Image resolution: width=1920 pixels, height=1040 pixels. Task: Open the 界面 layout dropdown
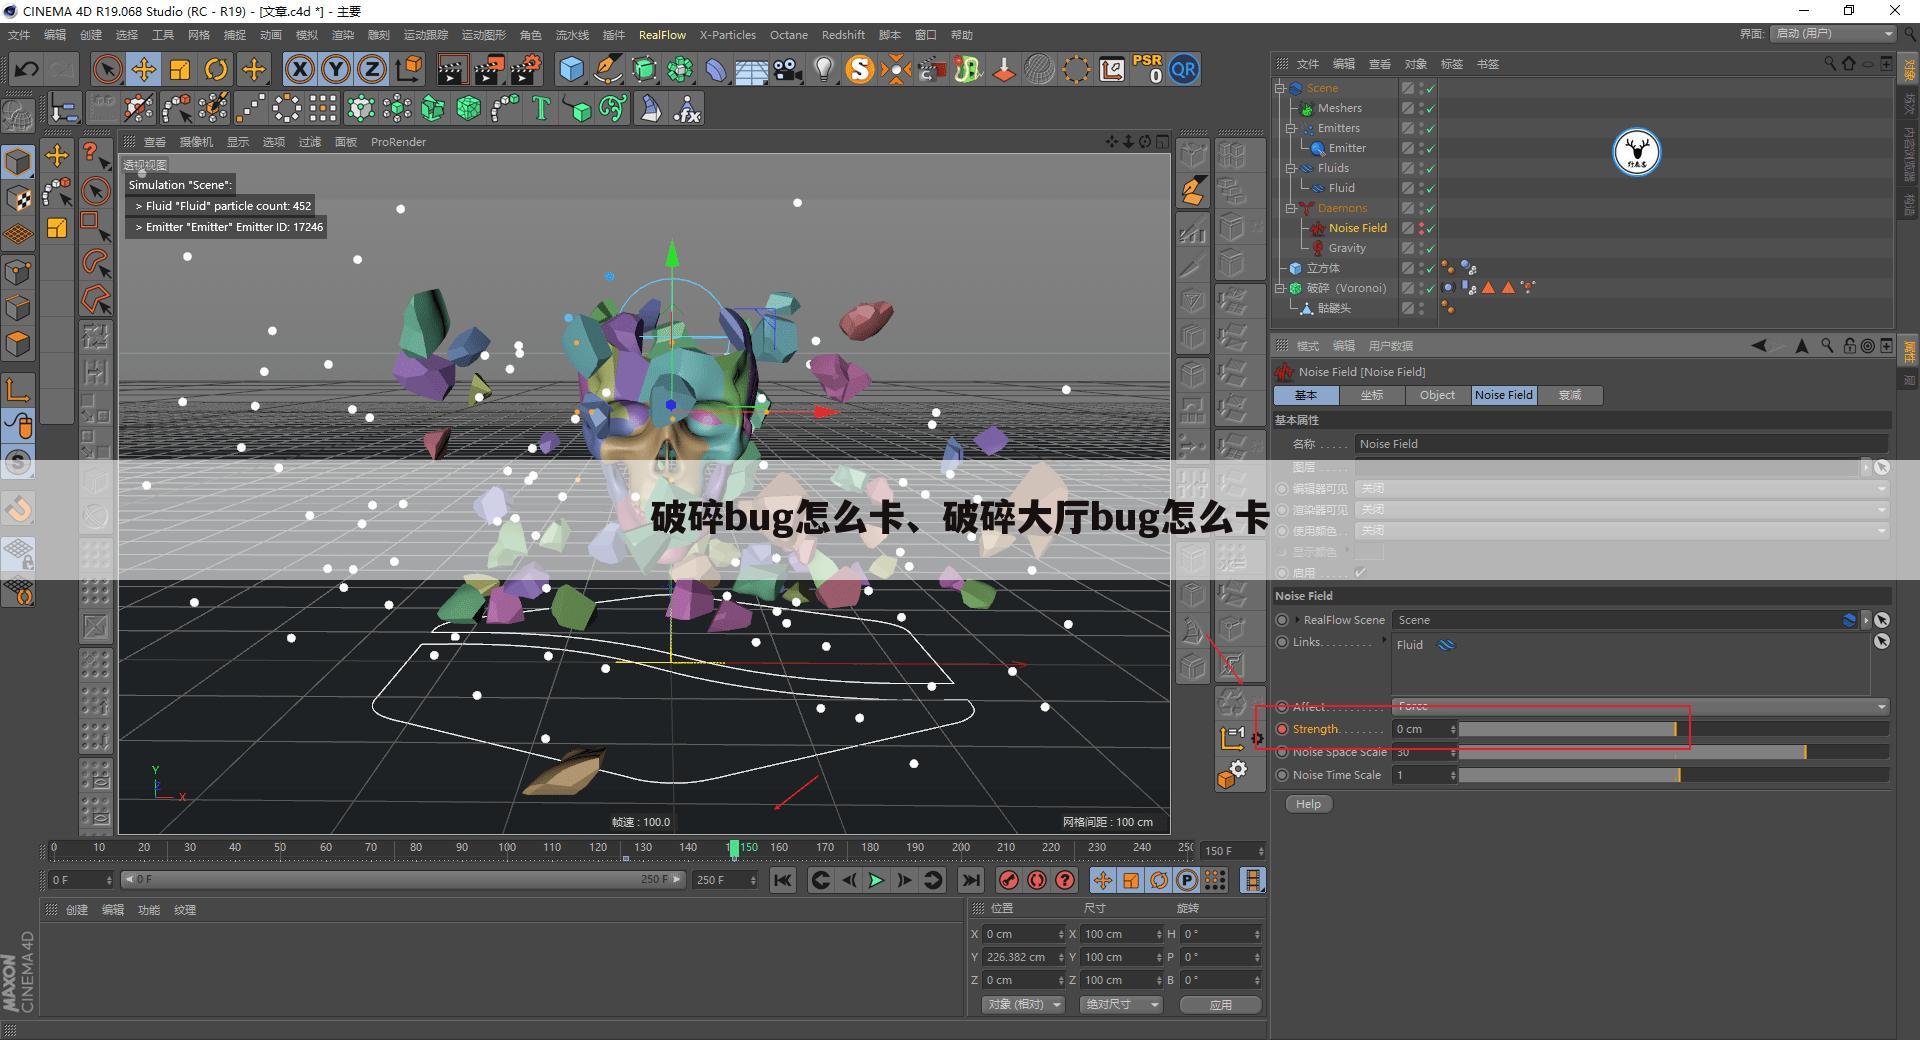pos(1833,34)
